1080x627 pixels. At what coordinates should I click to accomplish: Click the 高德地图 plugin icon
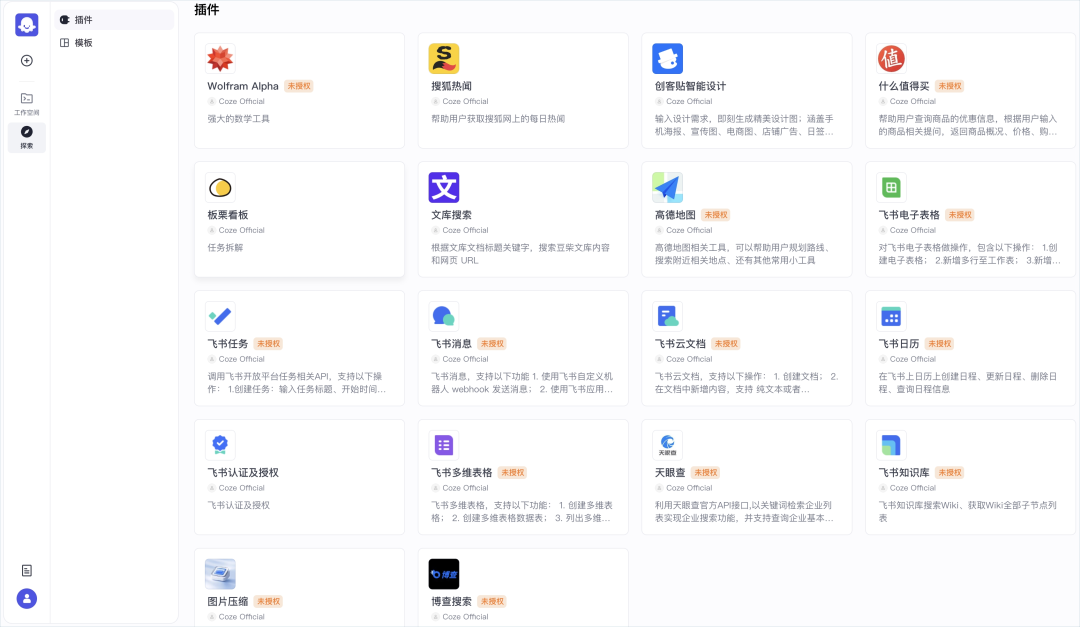pos(668,187)
